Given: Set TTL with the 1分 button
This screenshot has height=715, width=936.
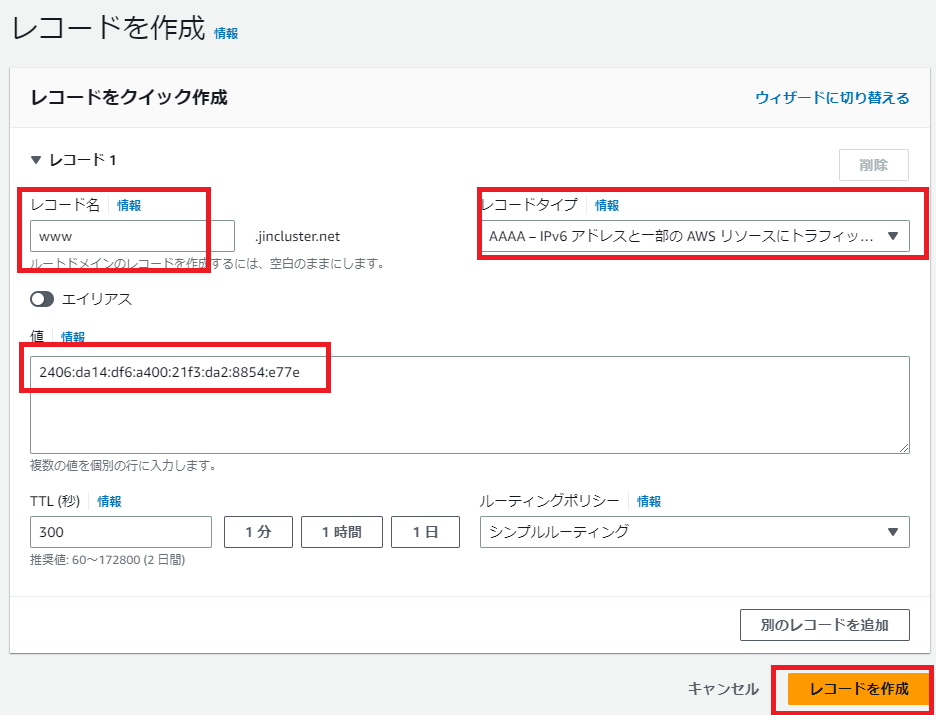Looking at the screenshot, I should [257, 532].
